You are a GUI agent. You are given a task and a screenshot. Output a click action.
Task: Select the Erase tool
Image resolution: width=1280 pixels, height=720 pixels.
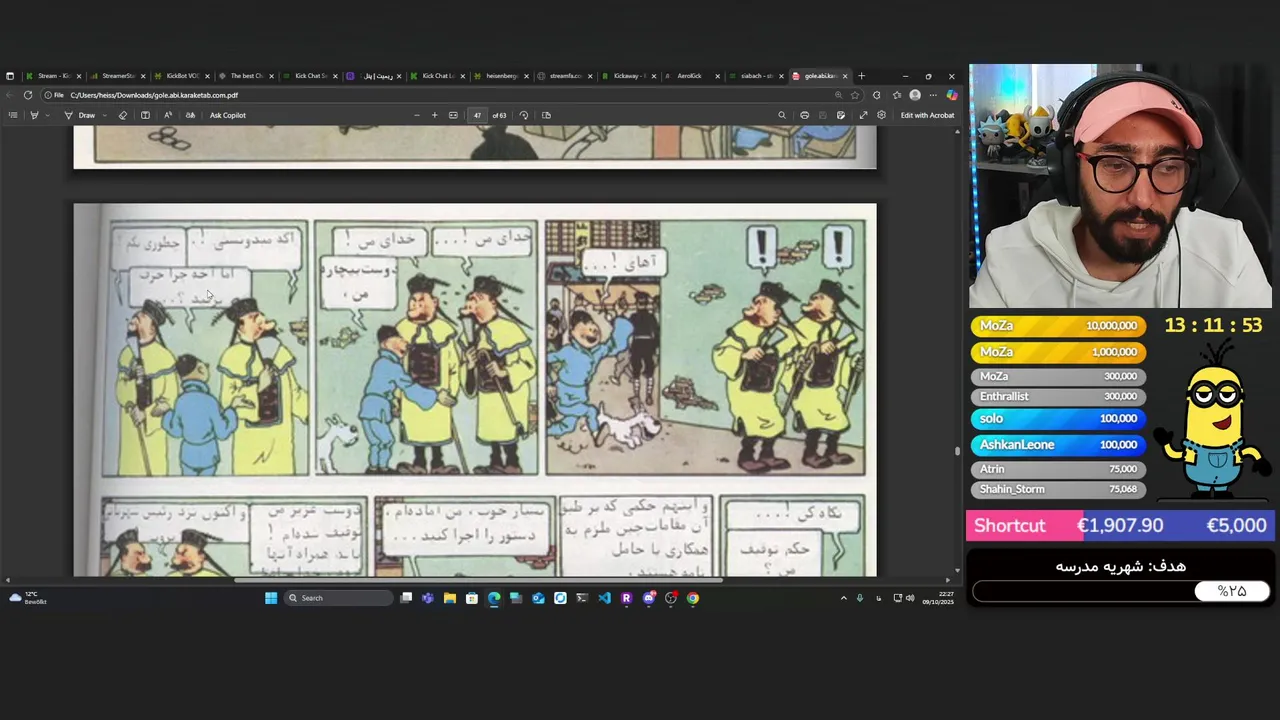click(x=123, y=115)
